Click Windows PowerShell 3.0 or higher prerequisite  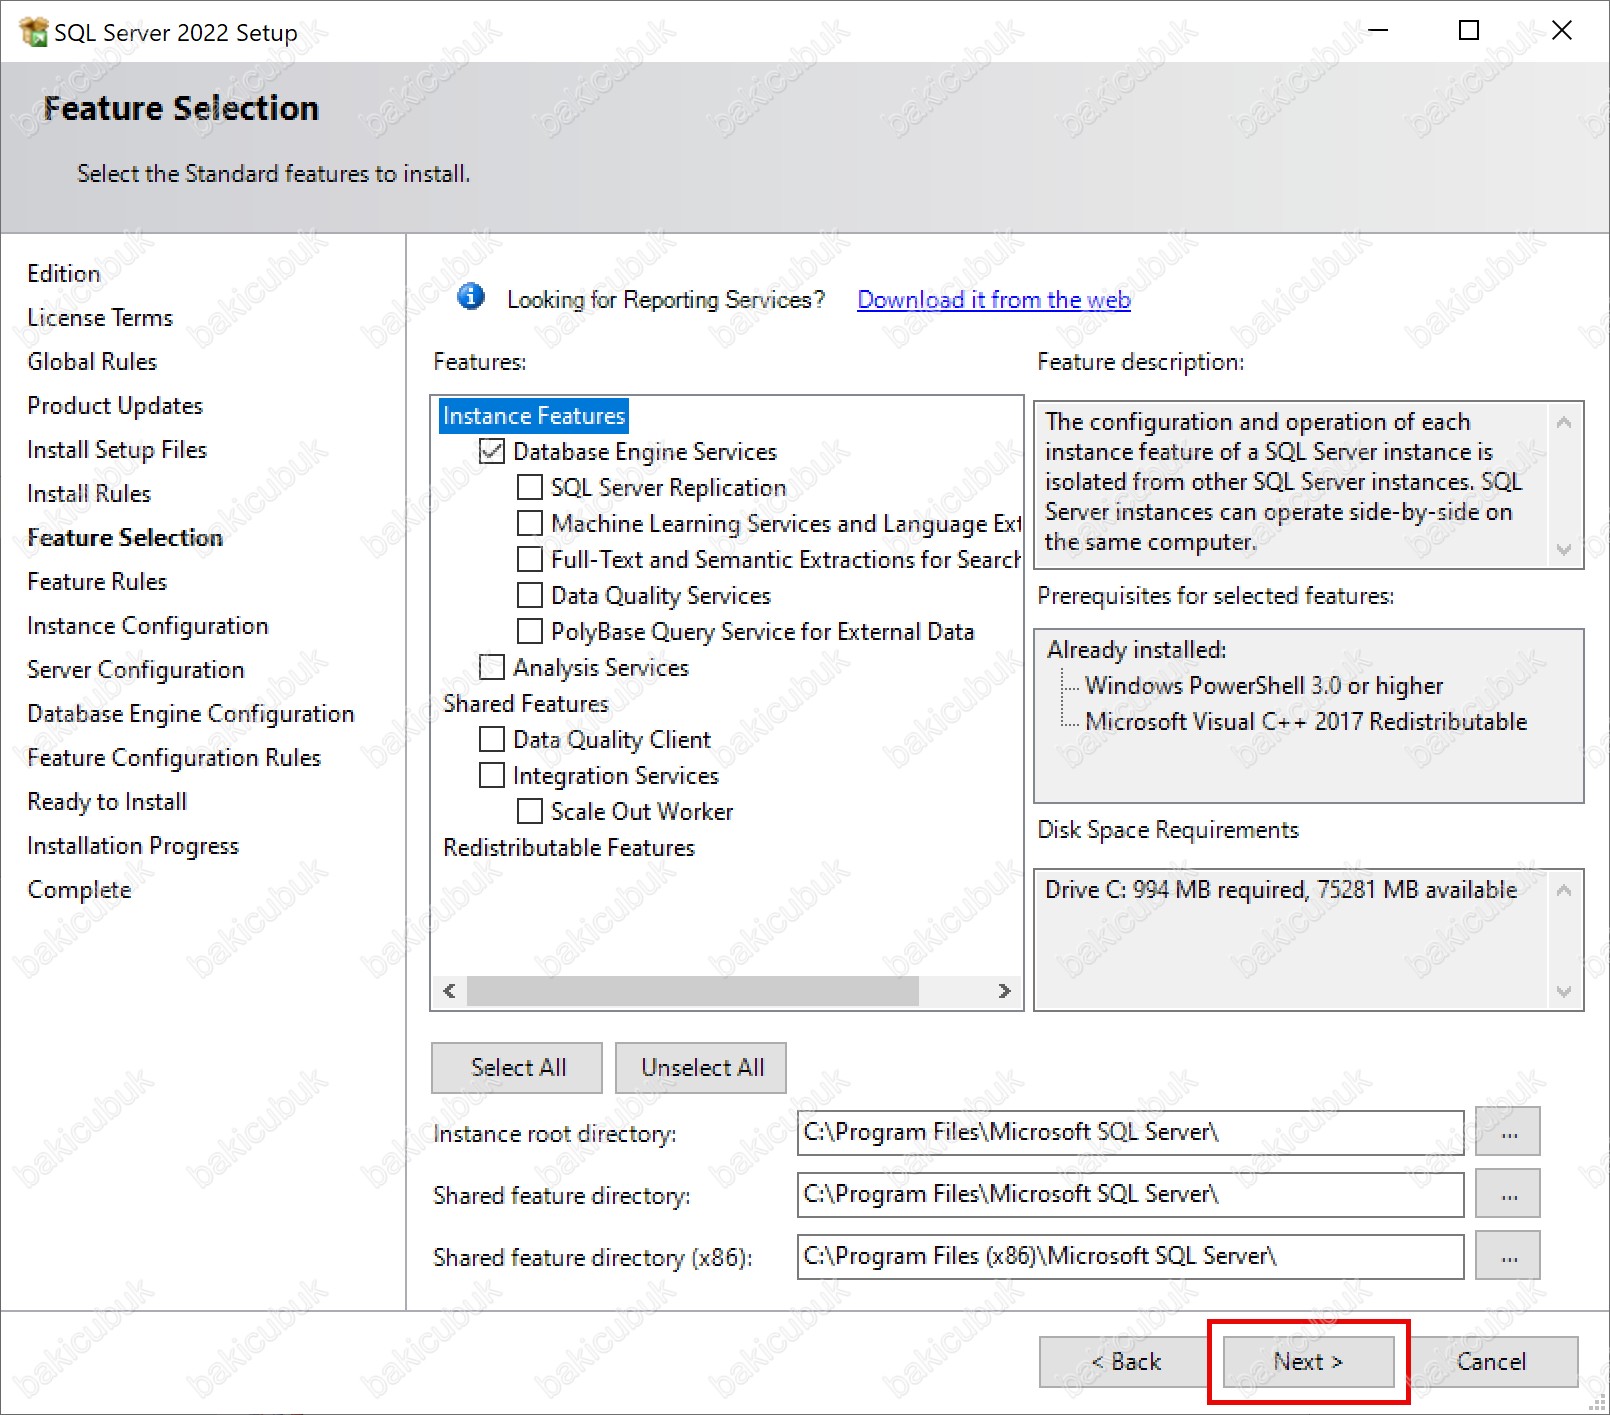(x=1264, y=686)
